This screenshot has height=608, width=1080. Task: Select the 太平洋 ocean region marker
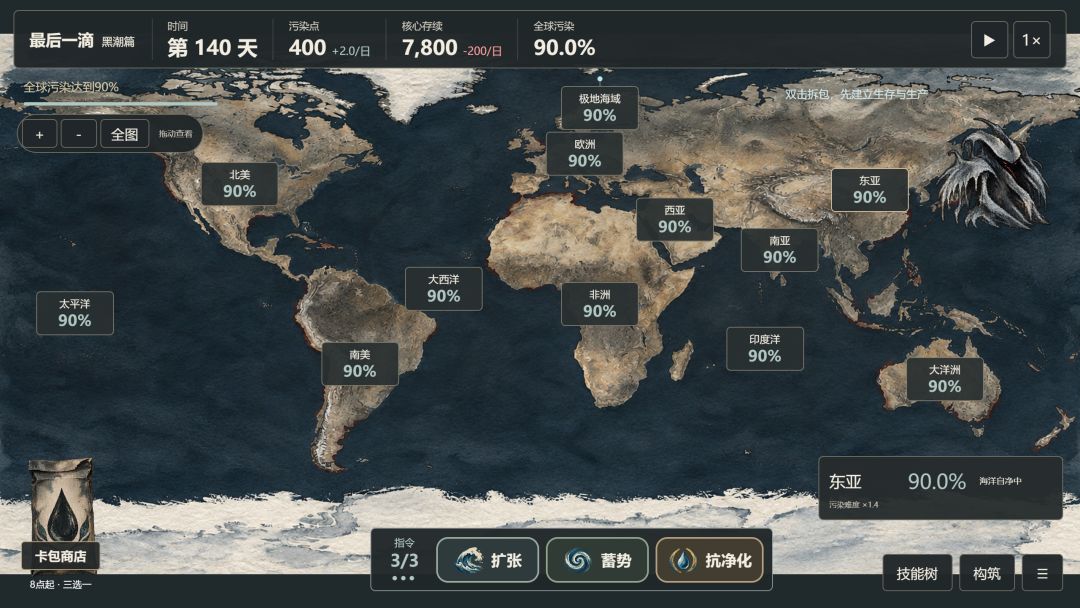[x=74, y=313]
